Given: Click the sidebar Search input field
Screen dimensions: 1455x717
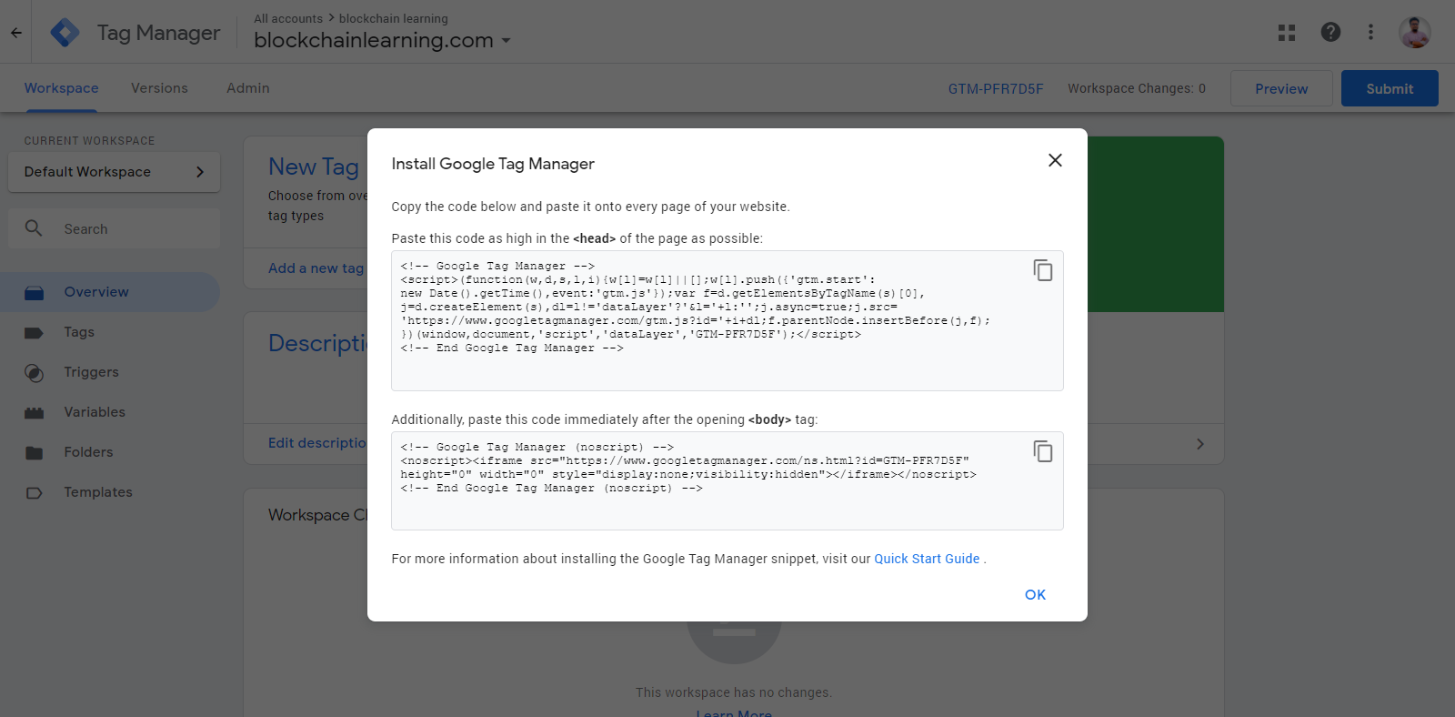Looking at the screenshot, I should [x=114, y=228].
